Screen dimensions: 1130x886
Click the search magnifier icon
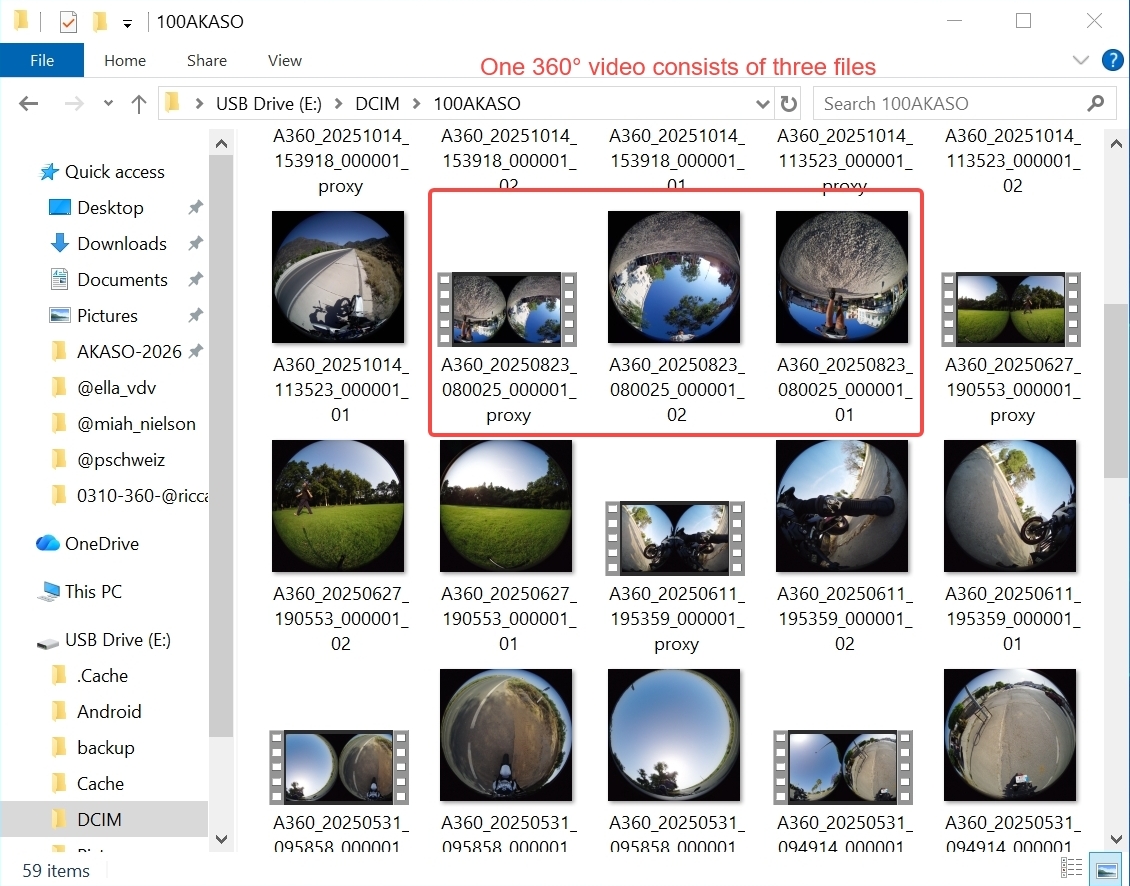click(x=1095, y=104)
